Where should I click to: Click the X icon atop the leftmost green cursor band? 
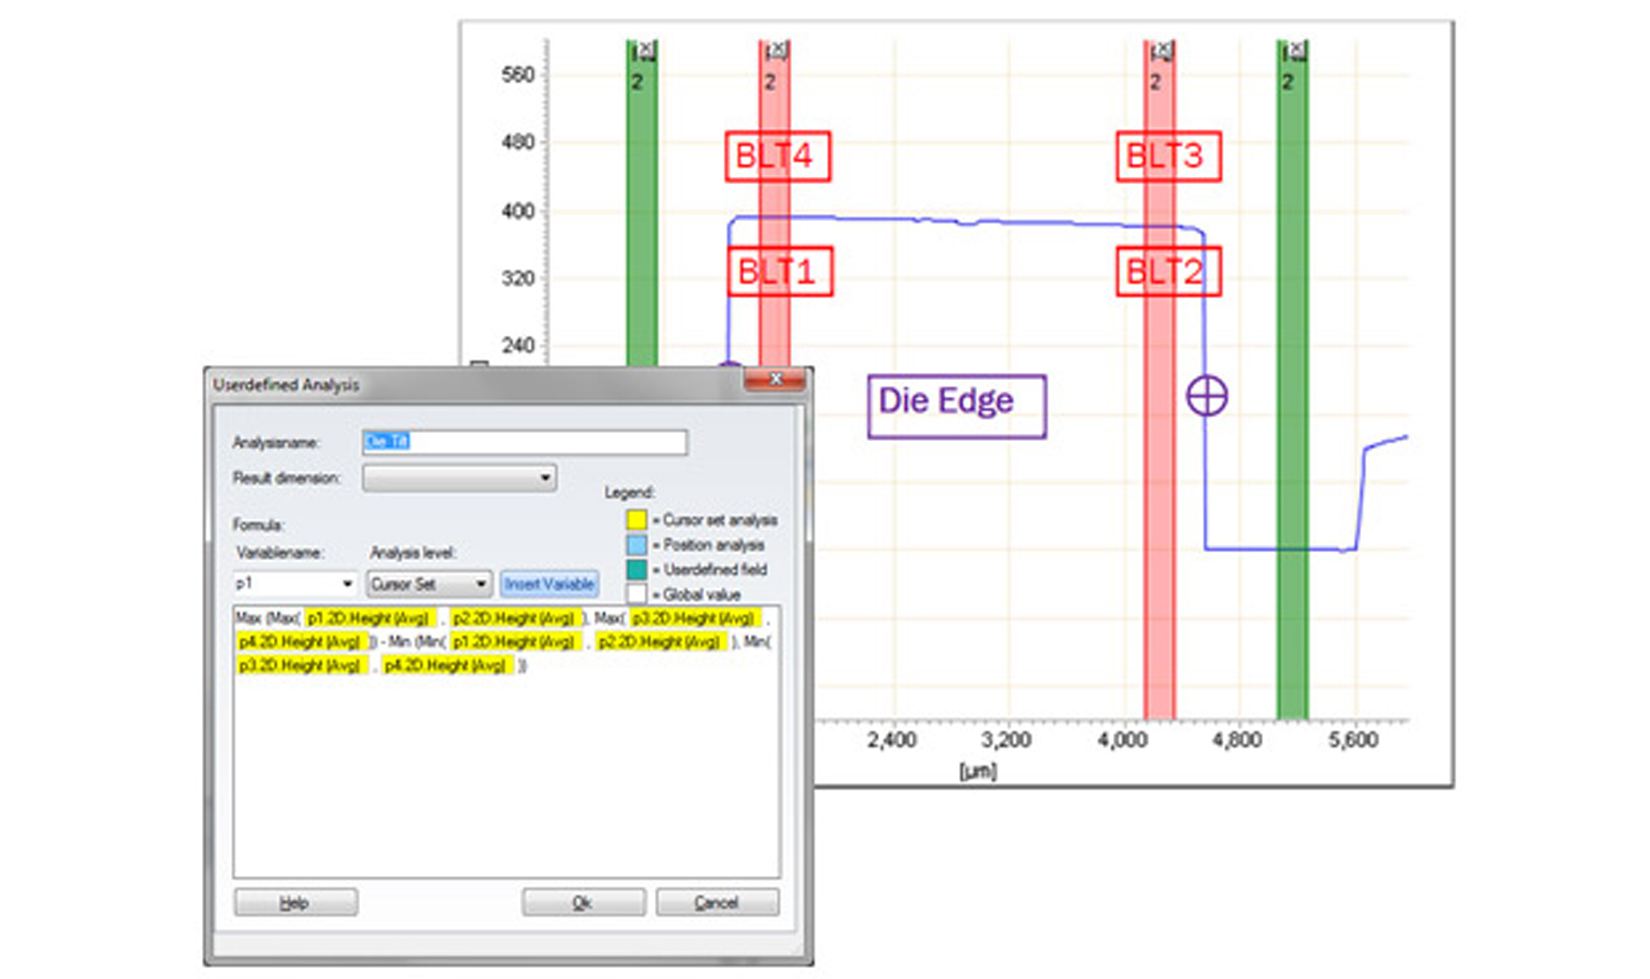tap(645, 49)
